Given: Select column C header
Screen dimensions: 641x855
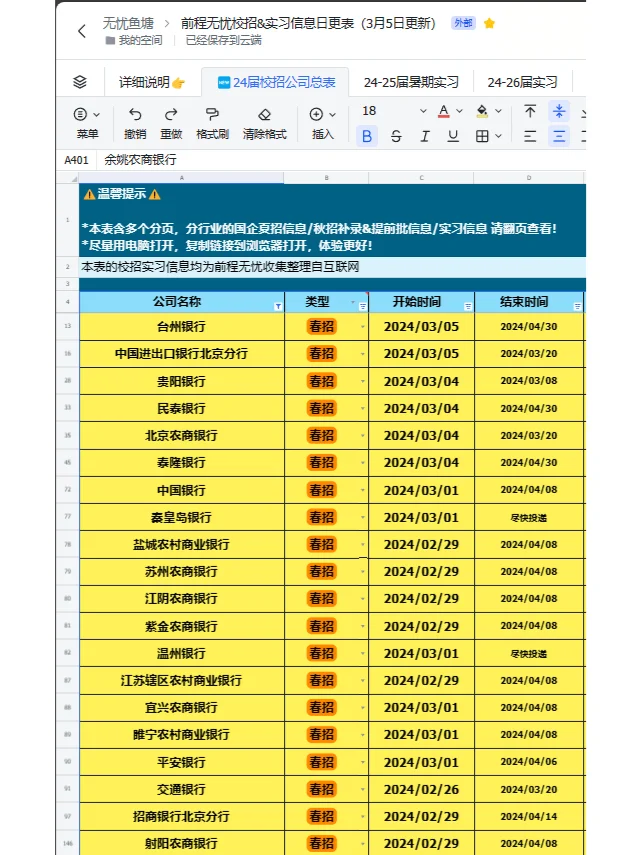Looking at the screenshot, I should click(421, 178).
